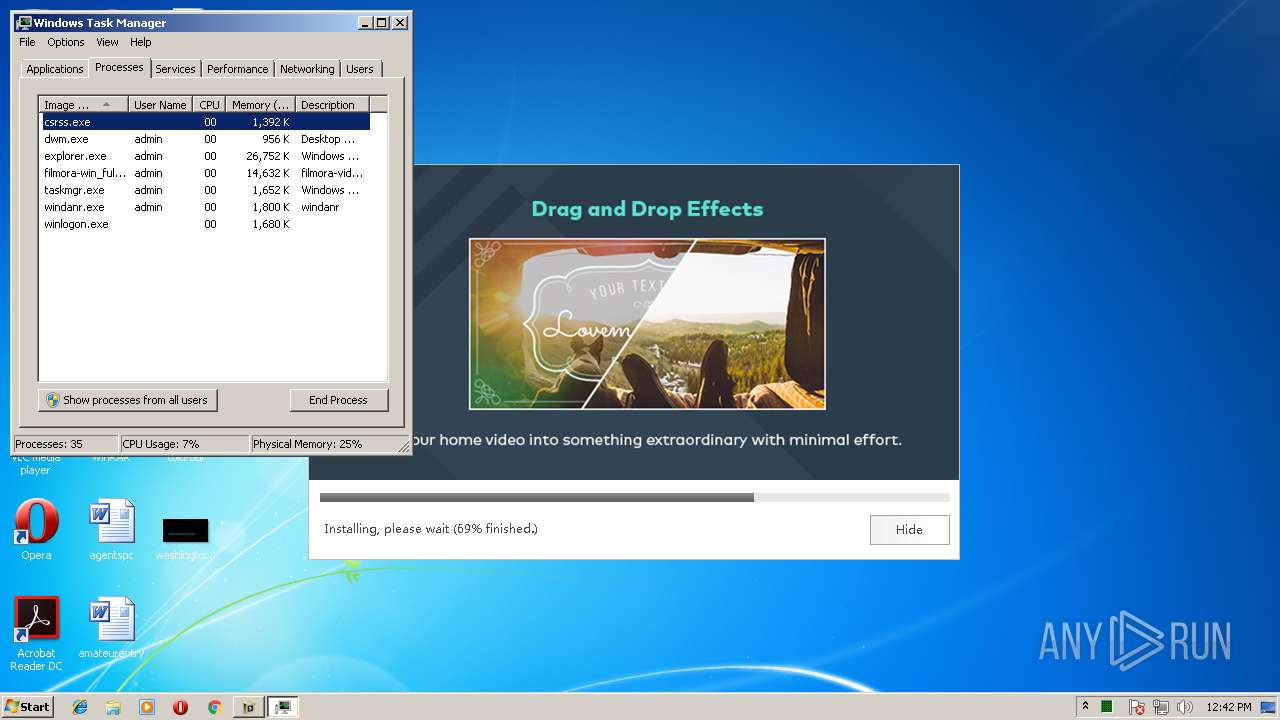Select the washingto... black thumbnail file
Viewport: 1280px width, 720px height.
coord(185,538)
